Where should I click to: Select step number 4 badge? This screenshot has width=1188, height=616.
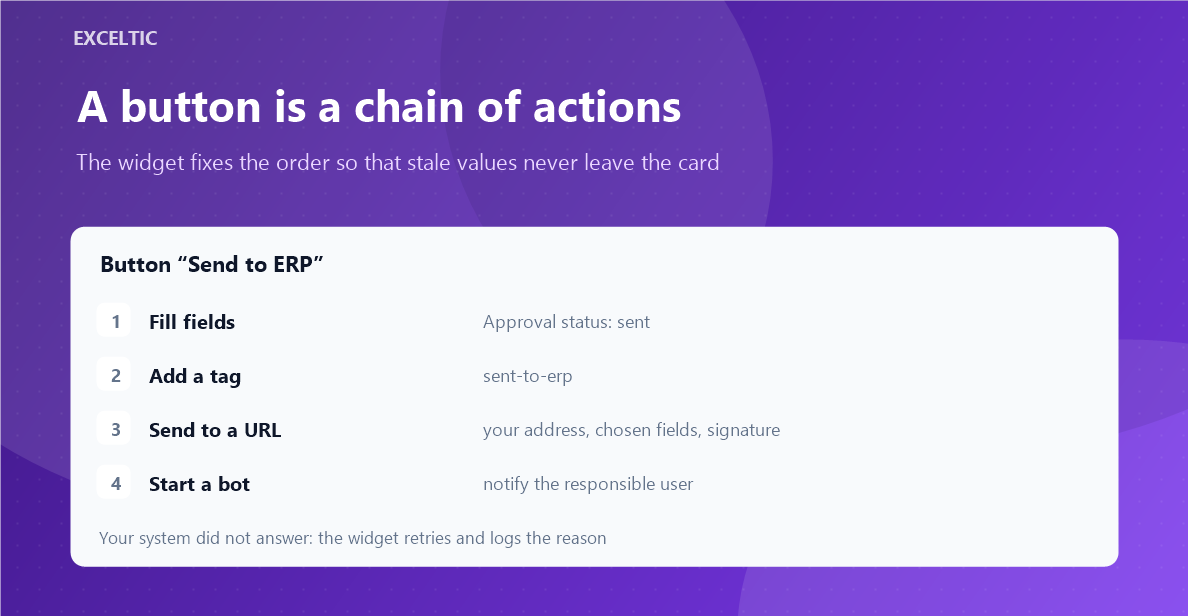pos(114,483)
